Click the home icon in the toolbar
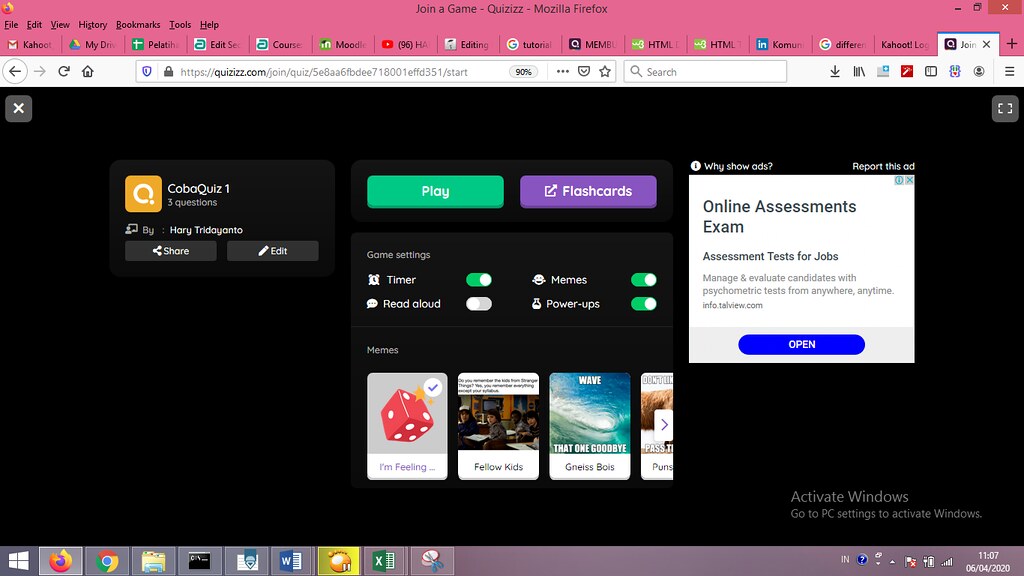1024x576 pixels. [x=88, y=71]
